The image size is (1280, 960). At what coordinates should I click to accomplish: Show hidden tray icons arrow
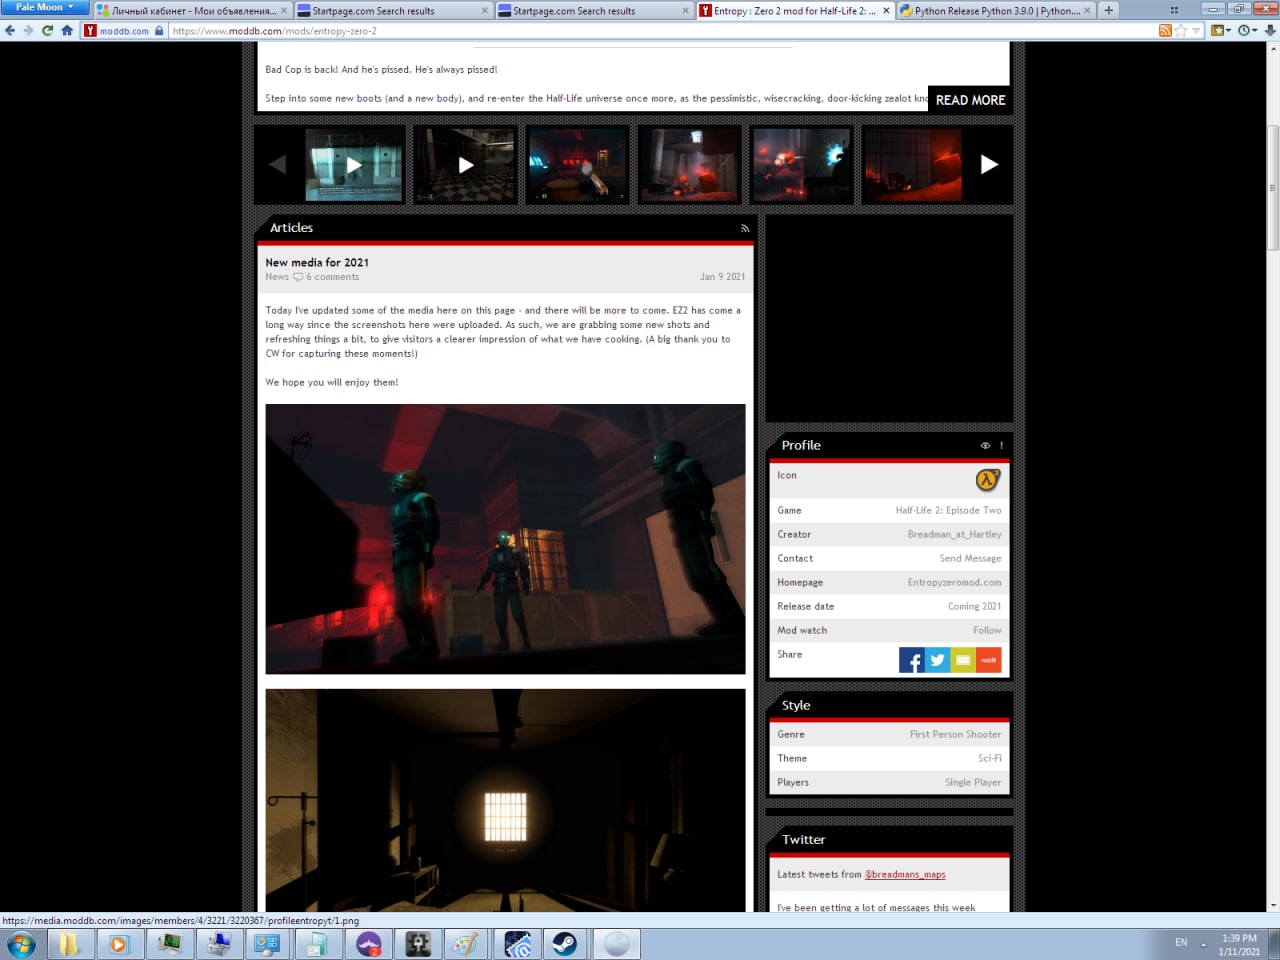[1203, 943]
